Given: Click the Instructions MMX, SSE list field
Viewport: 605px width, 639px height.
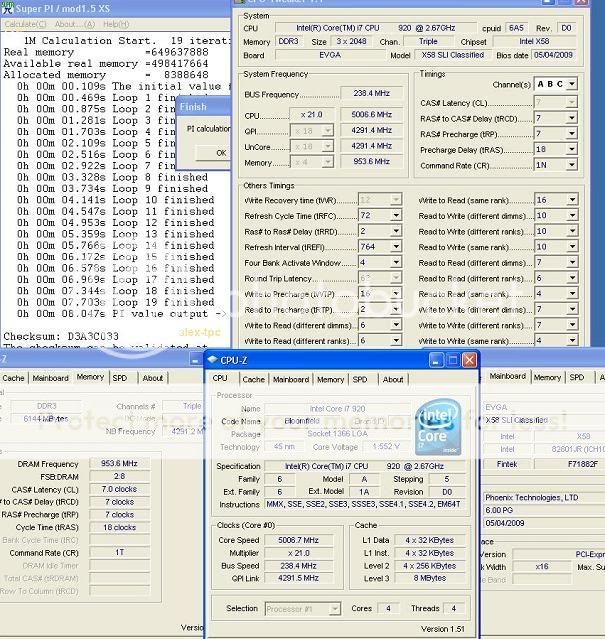Looking at the screenshot, I should tap(363, 505).
